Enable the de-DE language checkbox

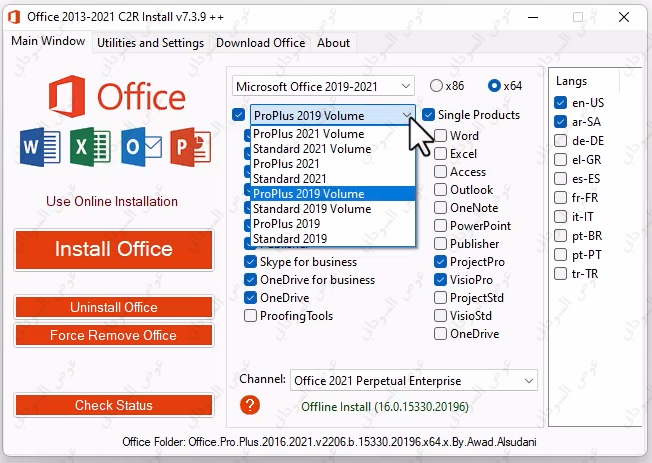561,141
